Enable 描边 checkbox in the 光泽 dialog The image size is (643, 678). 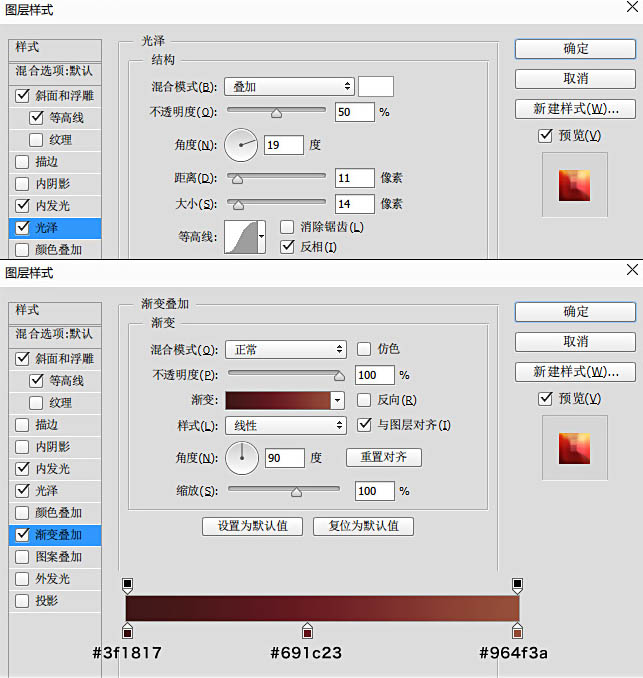[22, 162]
